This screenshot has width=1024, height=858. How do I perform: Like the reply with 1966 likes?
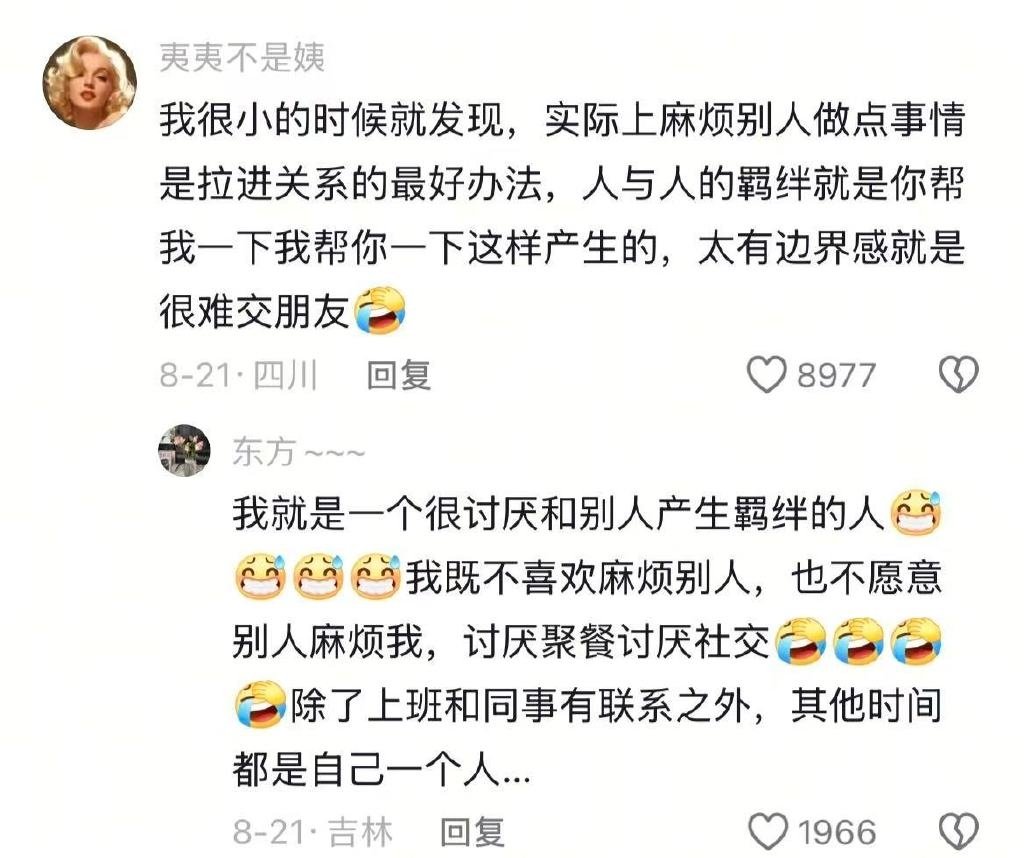click(x=767, y=831)
